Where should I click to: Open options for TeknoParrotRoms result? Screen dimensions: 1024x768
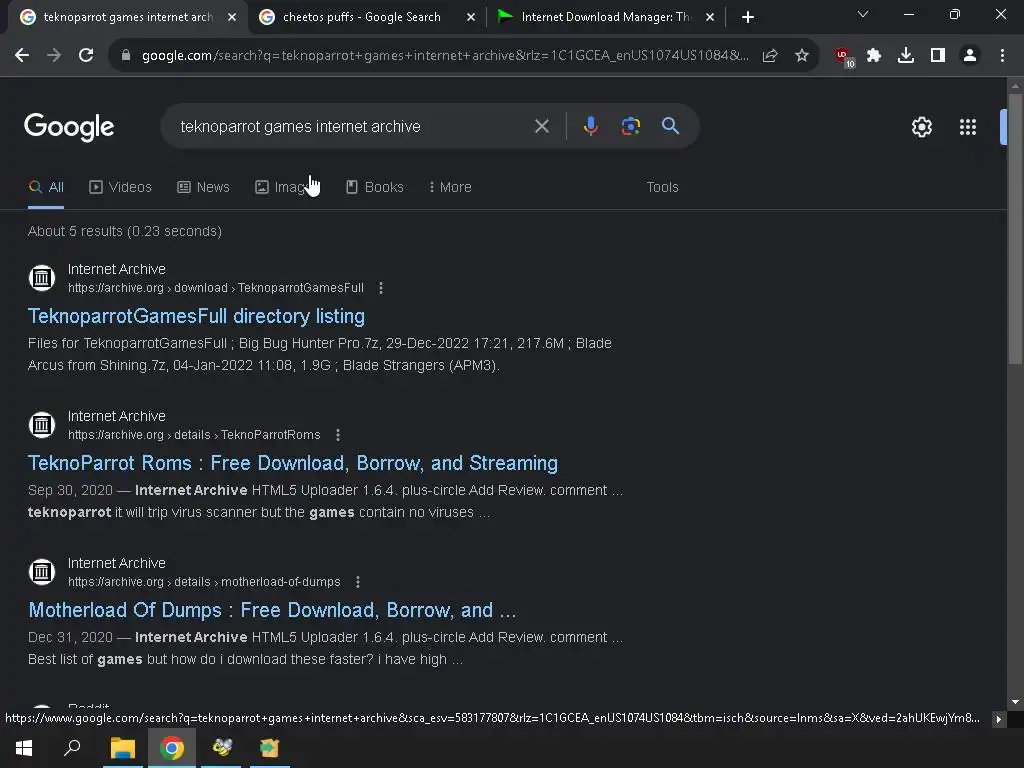338,435
